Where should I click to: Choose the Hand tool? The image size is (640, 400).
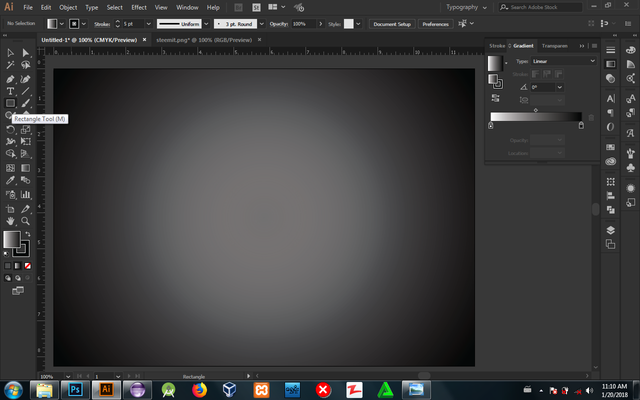pyautogui.click(x=10, y=220)
